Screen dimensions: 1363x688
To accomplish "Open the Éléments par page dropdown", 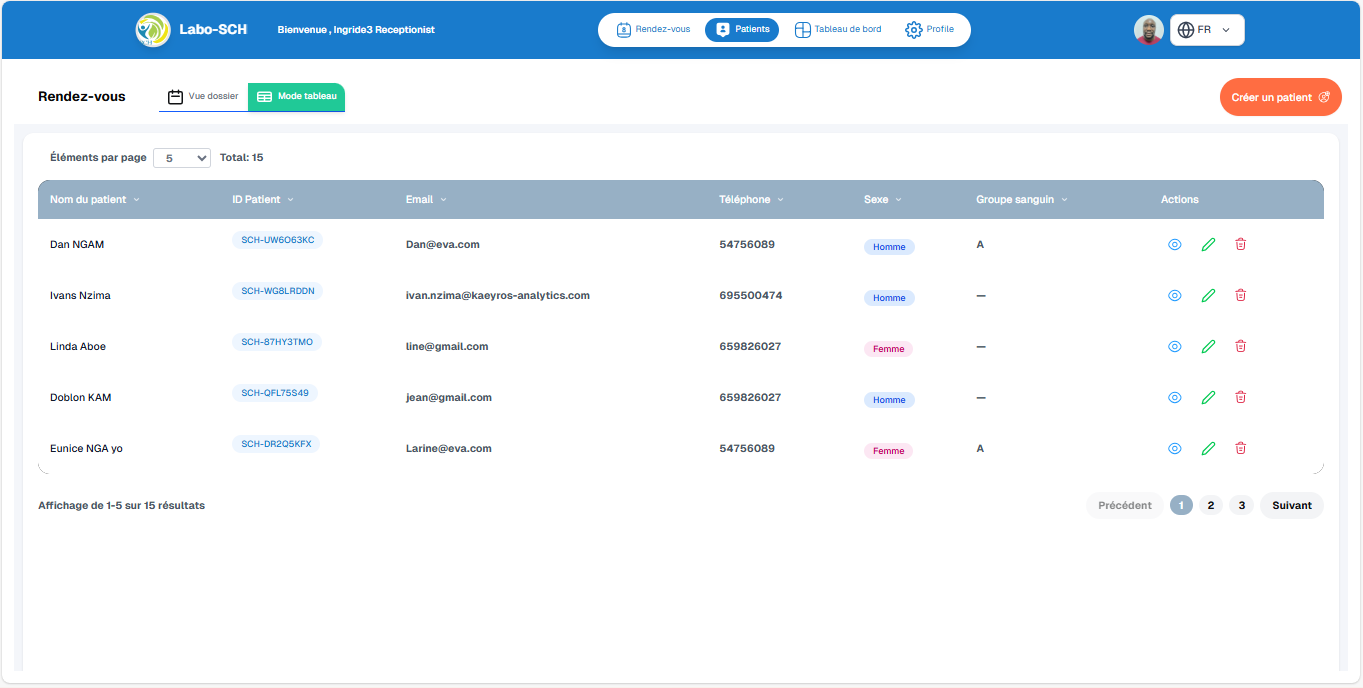I will [181, 157].
